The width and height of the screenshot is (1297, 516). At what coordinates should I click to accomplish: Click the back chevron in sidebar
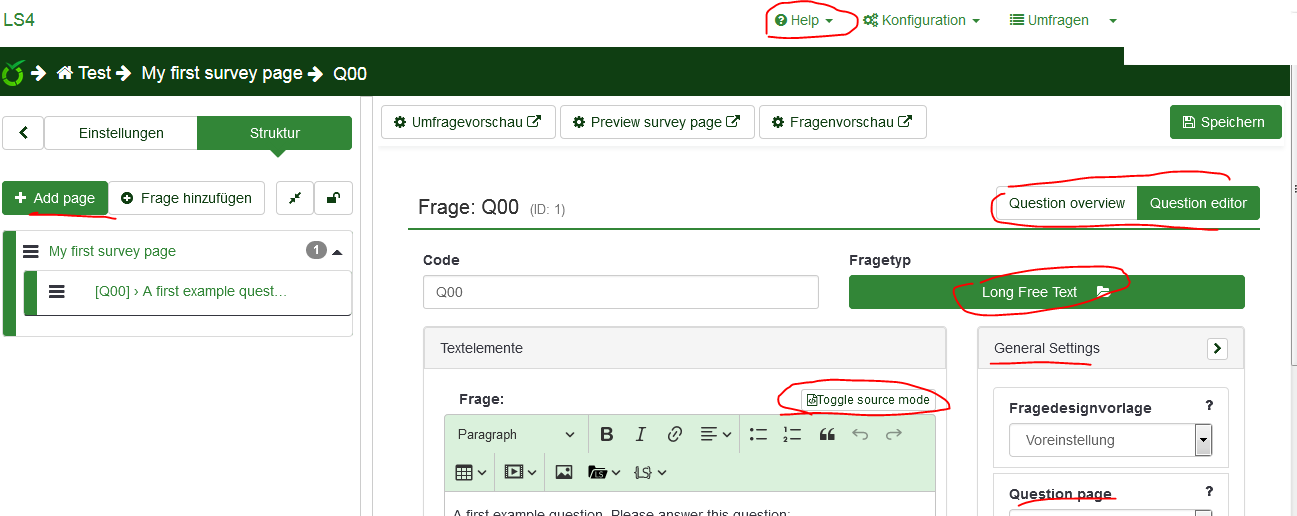click(23, 133)
